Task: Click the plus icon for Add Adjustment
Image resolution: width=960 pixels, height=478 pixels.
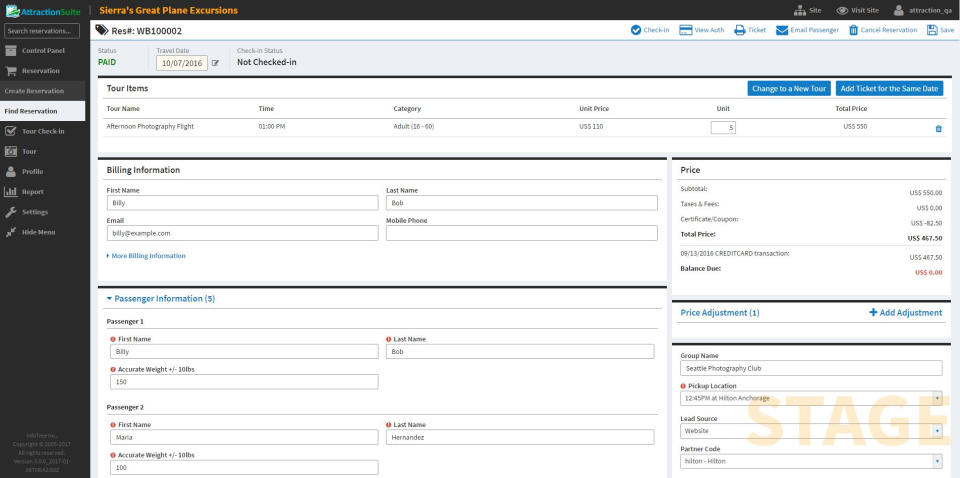Action: point(873,313)
